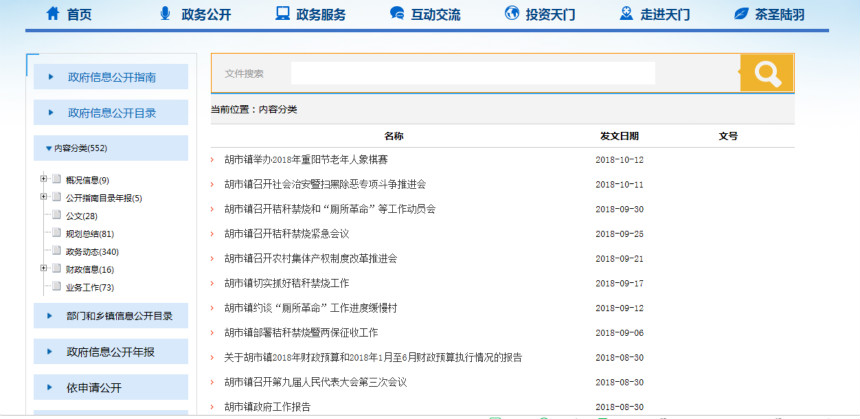Click the person icon beside 走进天门
This screenshot has height=419, width=860.
[626, 14]
